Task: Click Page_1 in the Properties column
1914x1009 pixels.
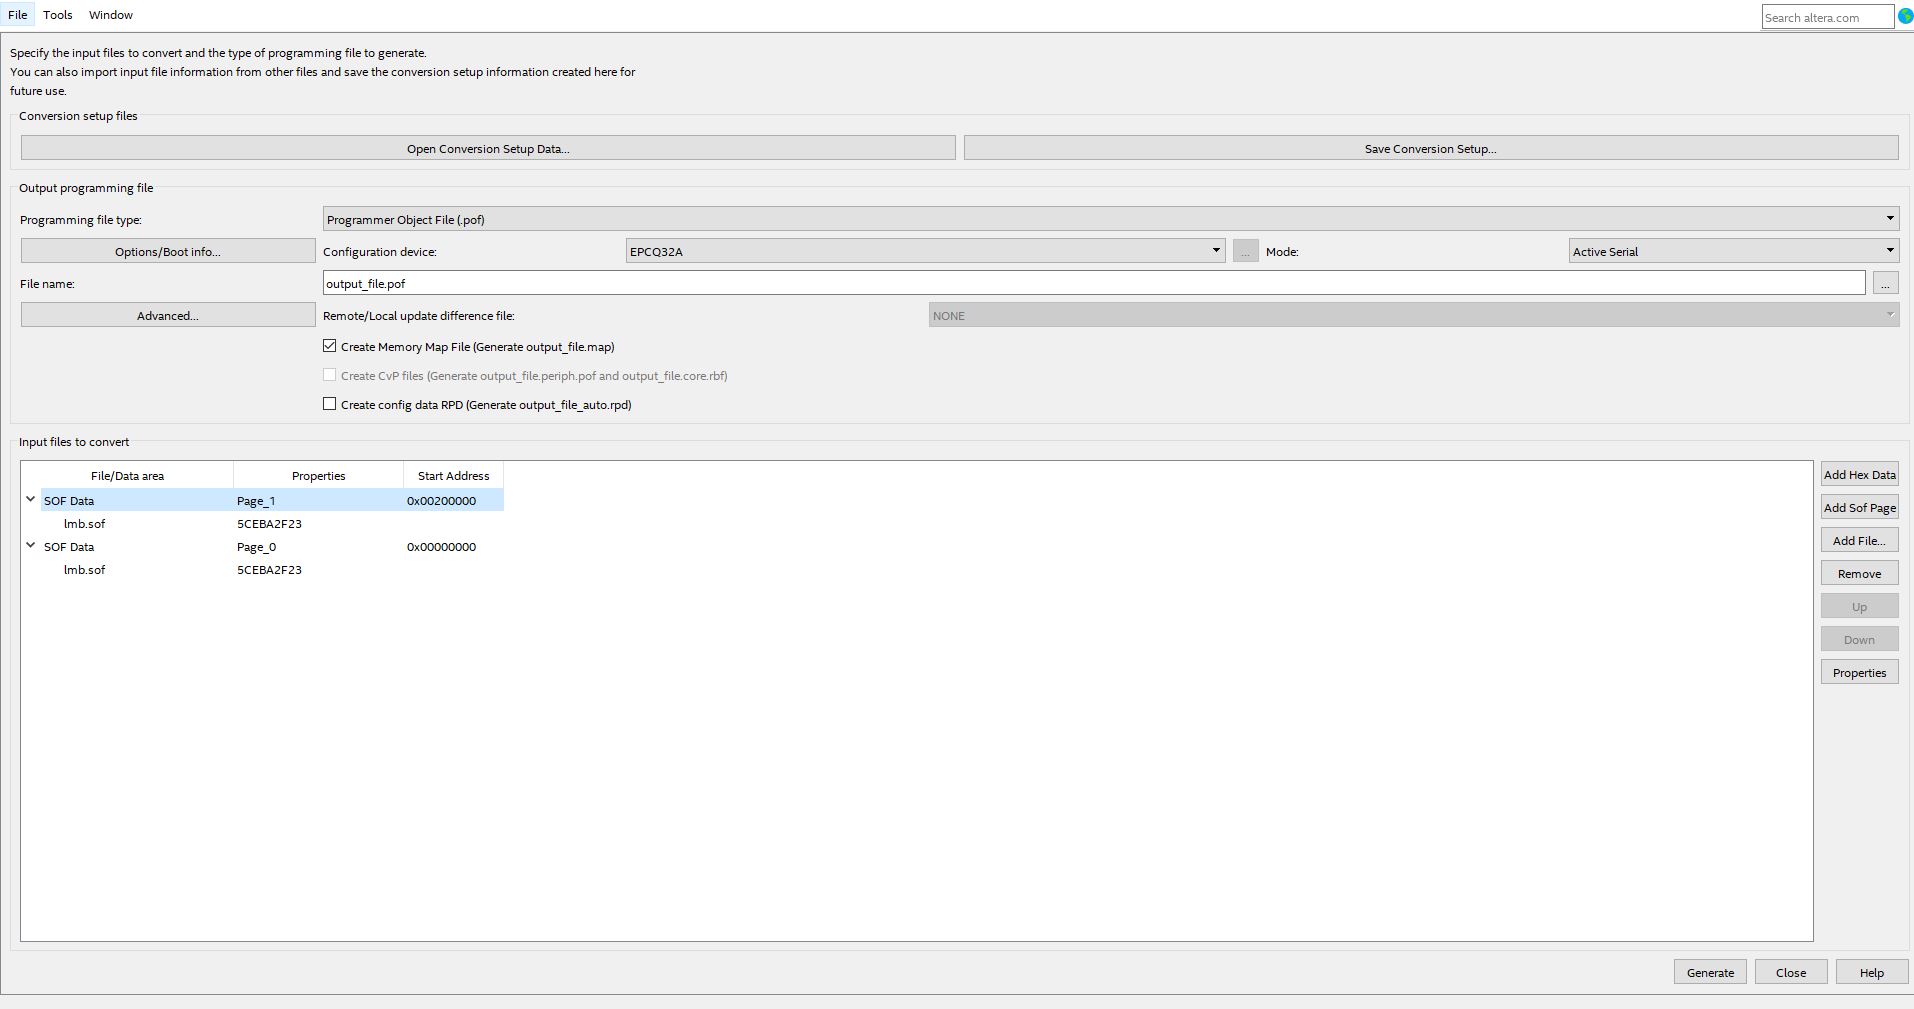Action: (x=256, y=500)
